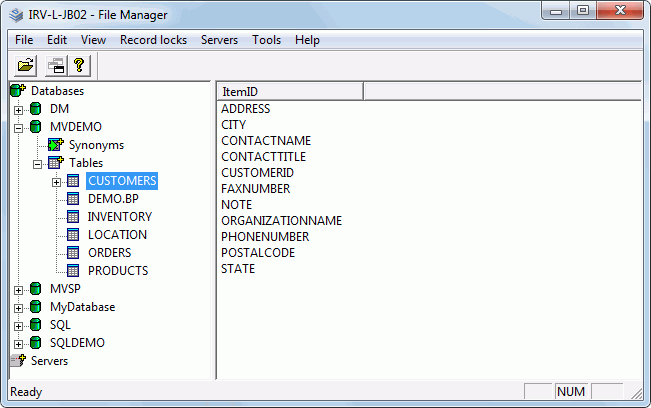Viewport: 651px width, 408px height.
Task: Collapse the MVDEMO database node
Action: pyautogui.click(x=18, y=128)
